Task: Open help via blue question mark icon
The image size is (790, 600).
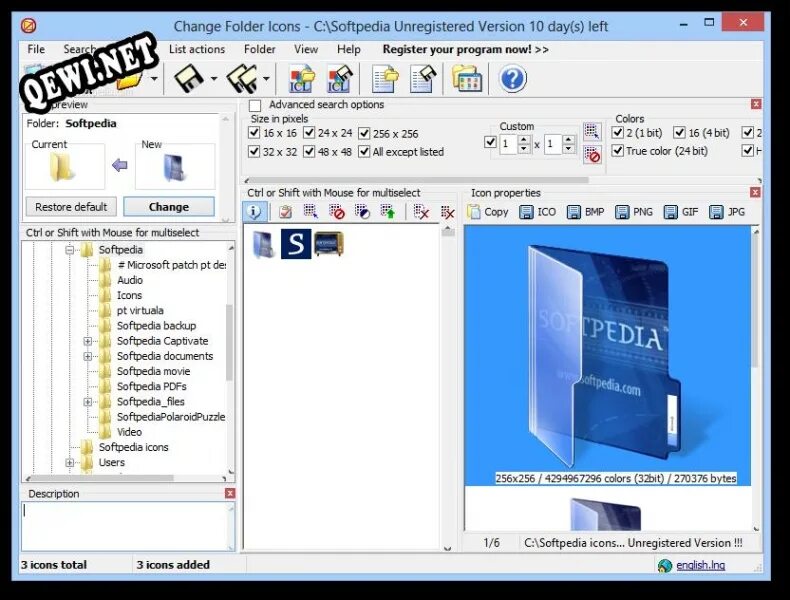Action: click(x=512, y=79)
